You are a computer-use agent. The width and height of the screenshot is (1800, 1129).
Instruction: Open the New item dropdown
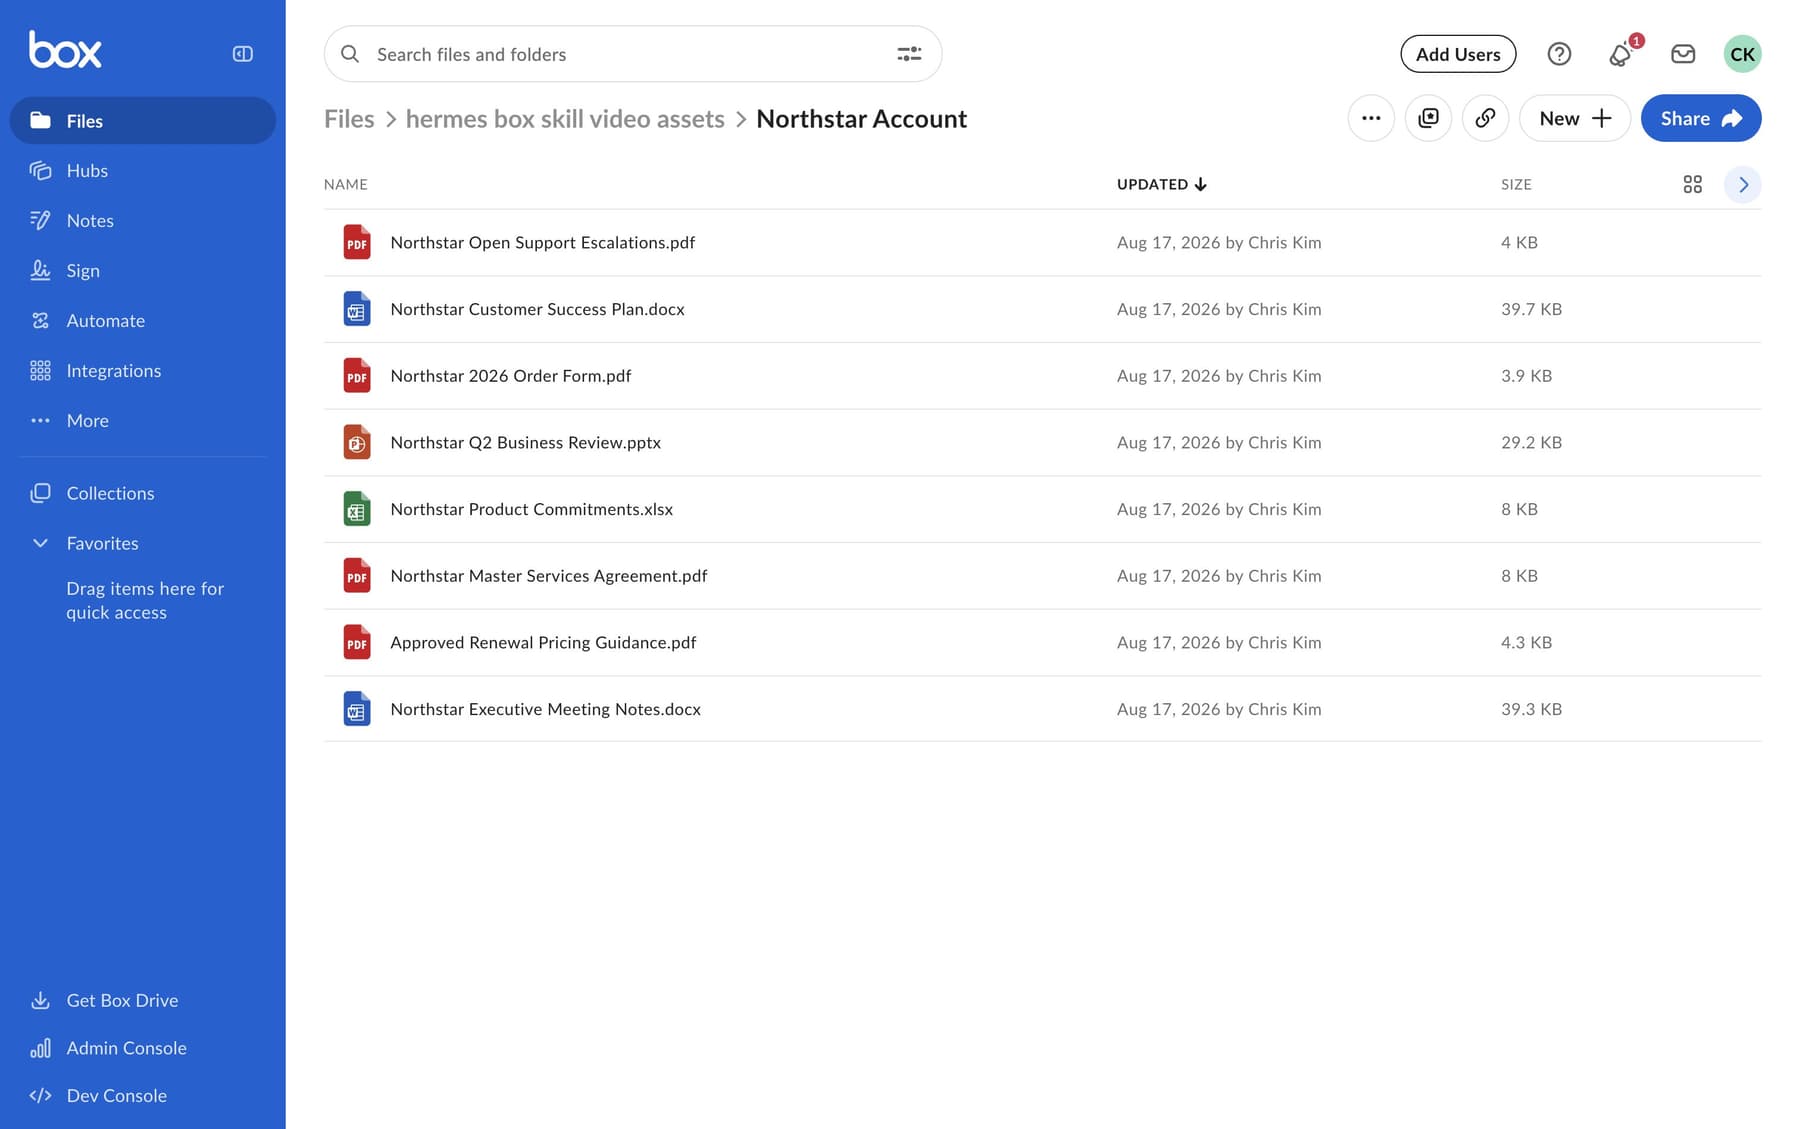point(1574,118)
